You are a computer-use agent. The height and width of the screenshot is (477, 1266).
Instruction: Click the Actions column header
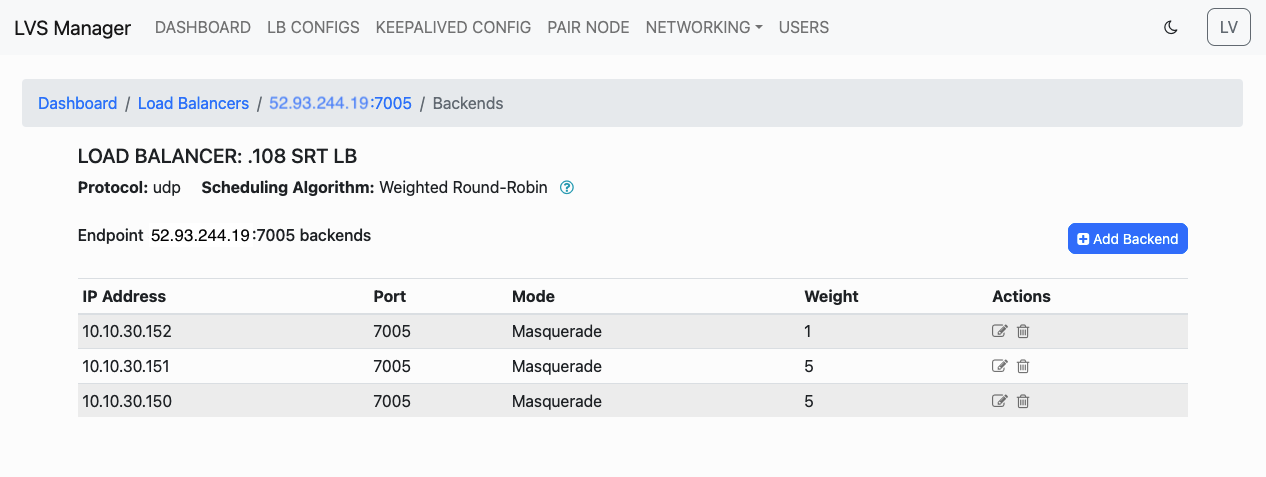pos(1021,296)
